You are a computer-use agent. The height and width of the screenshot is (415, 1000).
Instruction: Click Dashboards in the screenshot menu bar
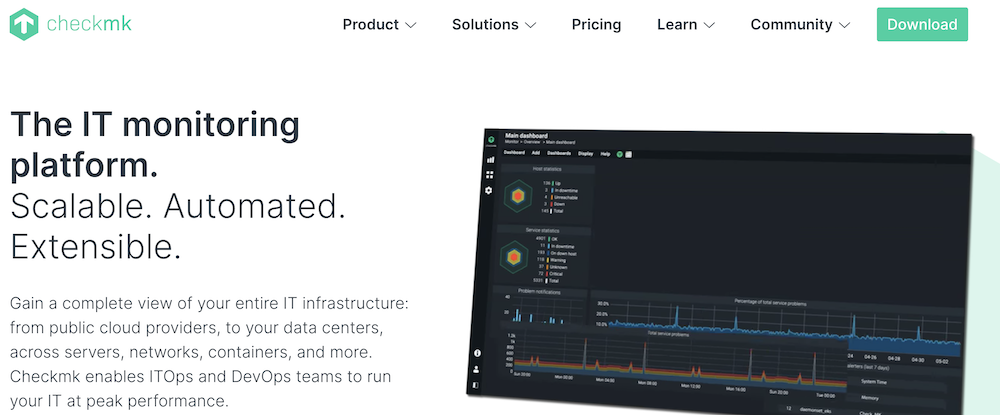(x=559, y=153)
